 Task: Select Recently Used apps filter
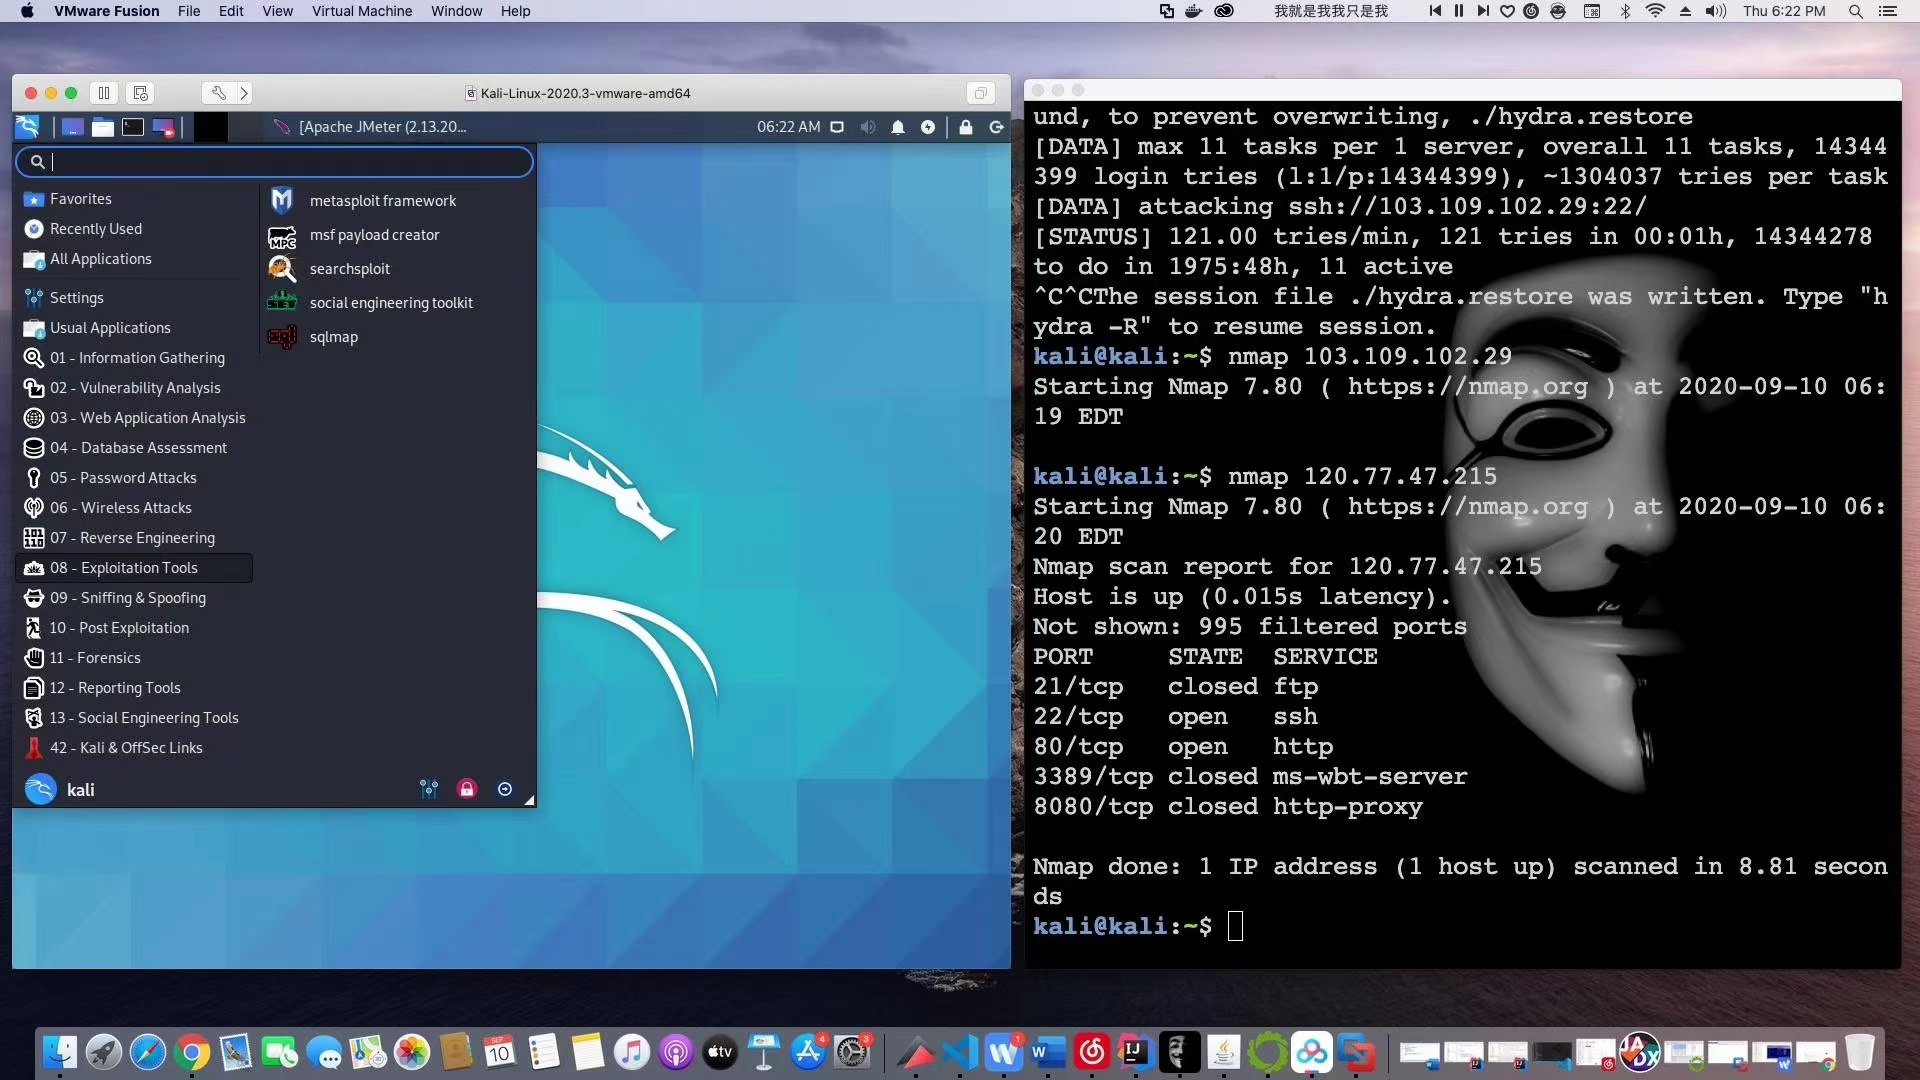pyautogui.click(x=95, y=228)
